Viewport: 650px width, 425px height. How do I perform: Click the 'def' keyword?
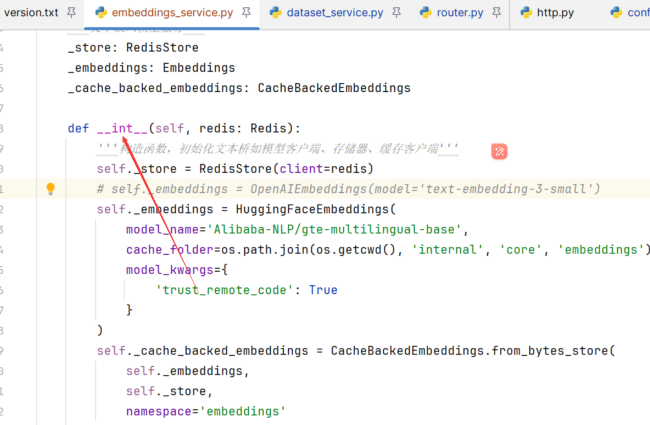click(x=78, y=129)
